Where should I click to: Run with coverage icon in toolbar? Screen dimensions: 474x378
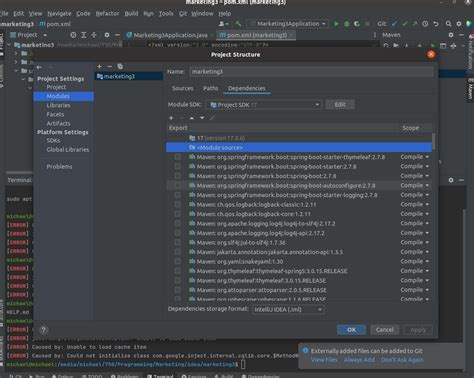click(357, 24)
